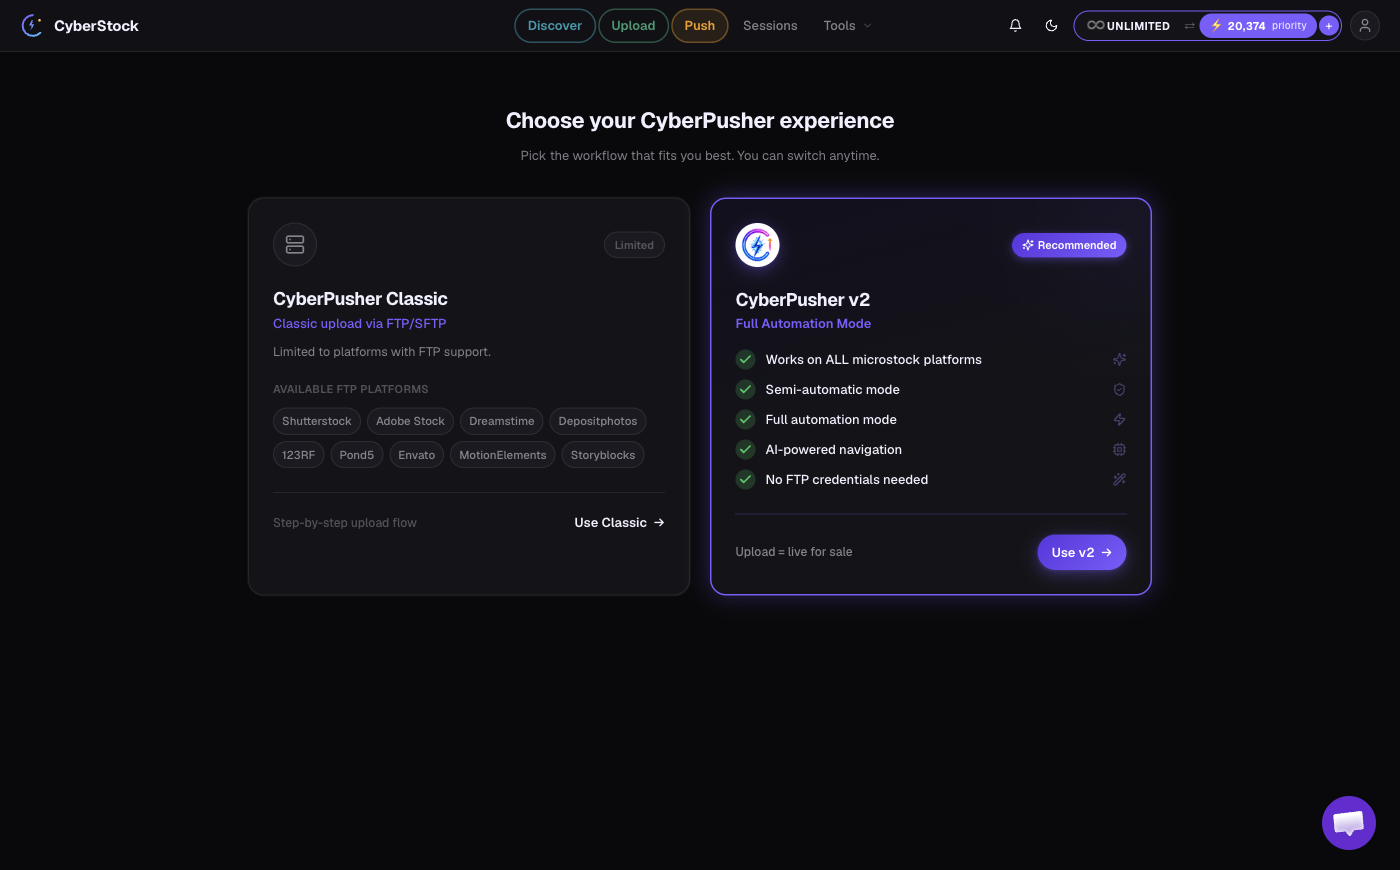Click the Full Automation Mode subtitle
This screenshot has width=1400, height=870.
point(803,324)
